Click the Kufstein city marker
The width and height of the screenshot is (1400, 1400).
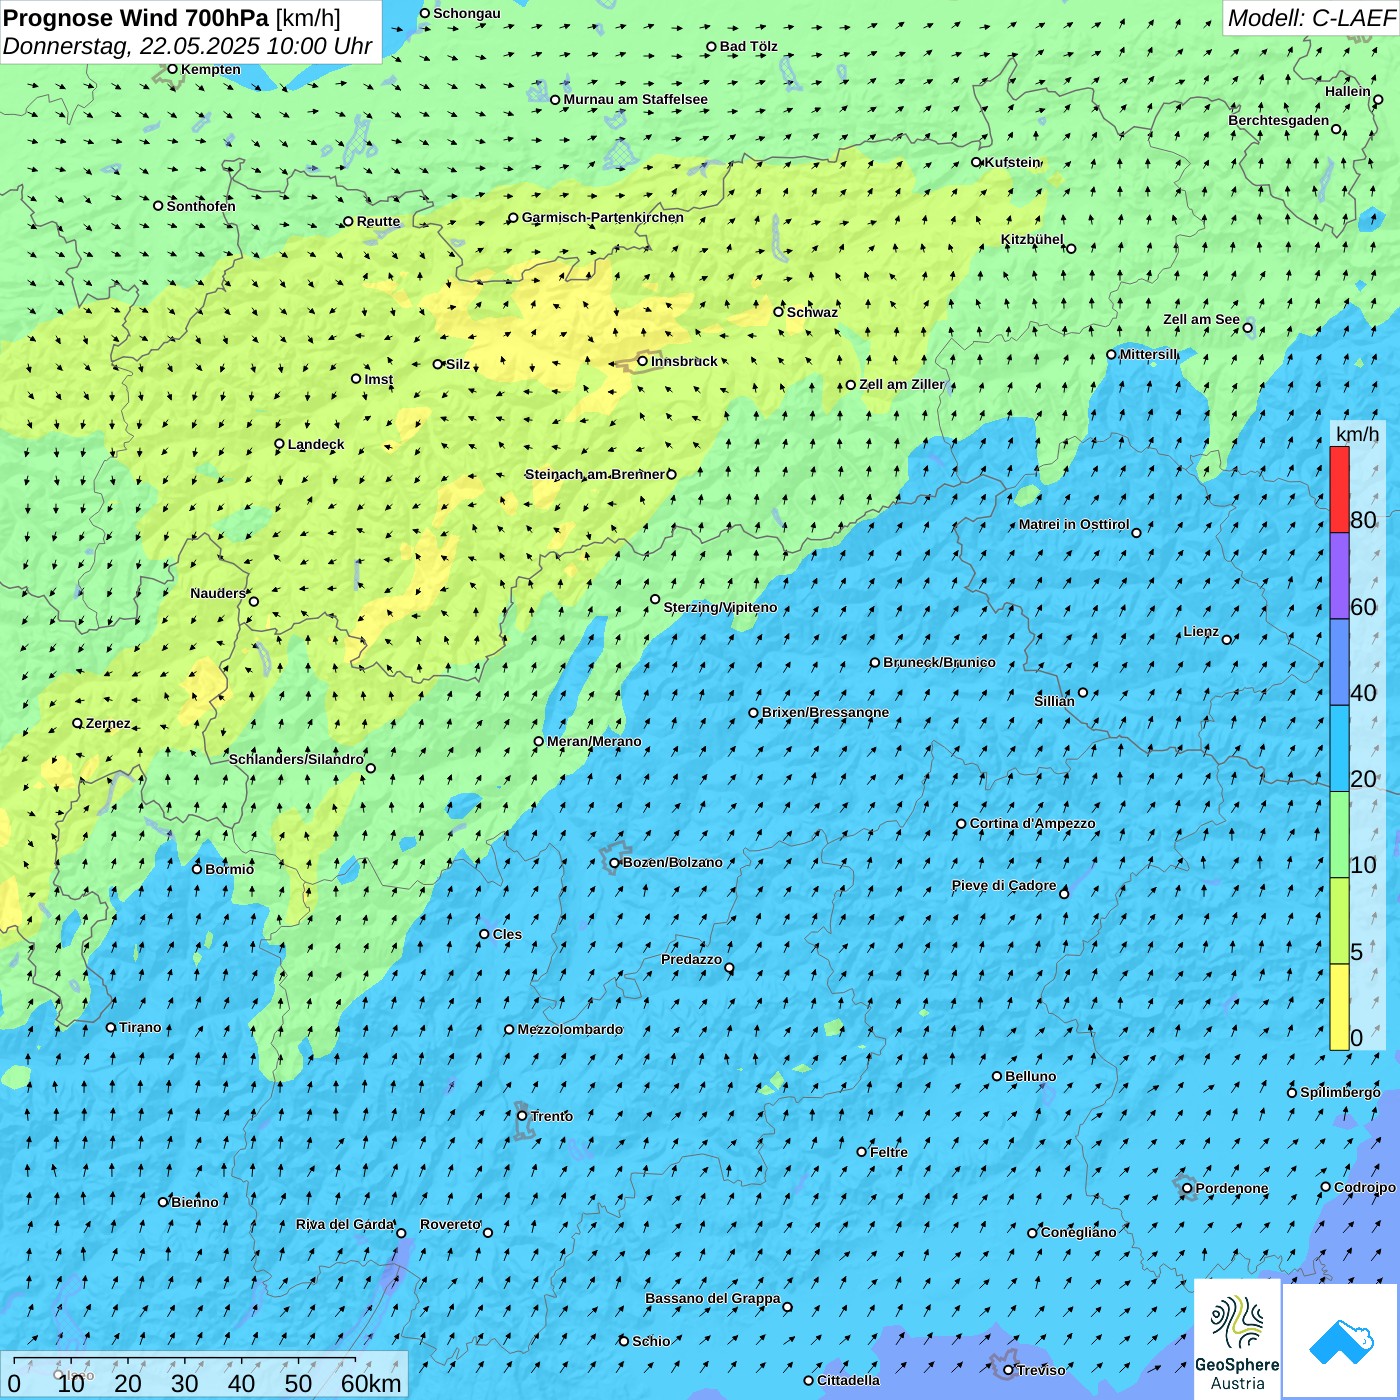pos(977,162)
